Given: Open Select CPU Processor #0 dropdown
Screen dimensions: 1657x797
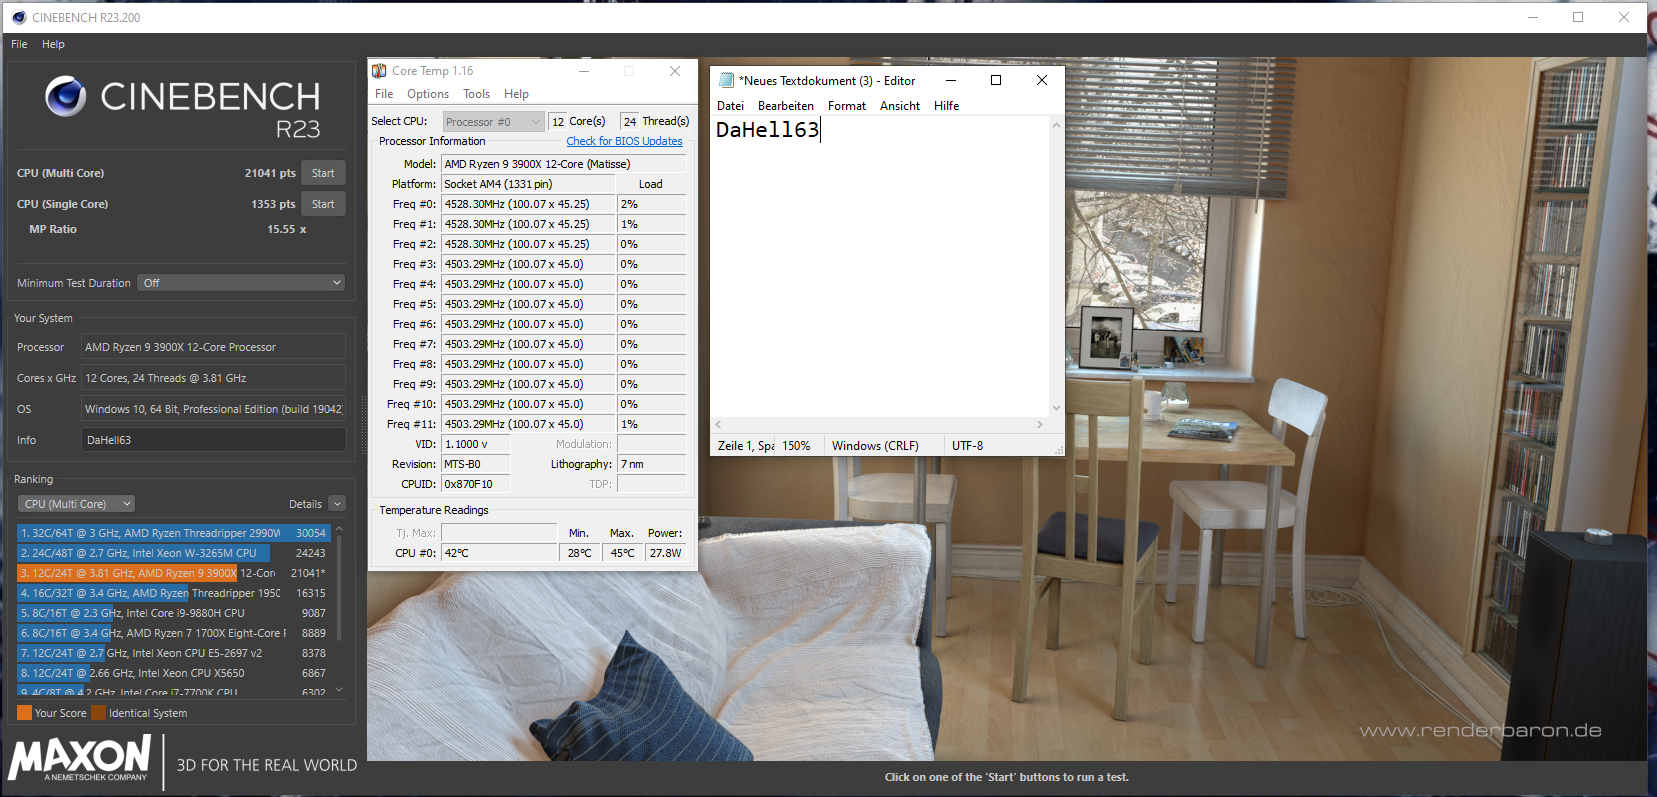Looking at the screenshot, I should tap(494, 122).
